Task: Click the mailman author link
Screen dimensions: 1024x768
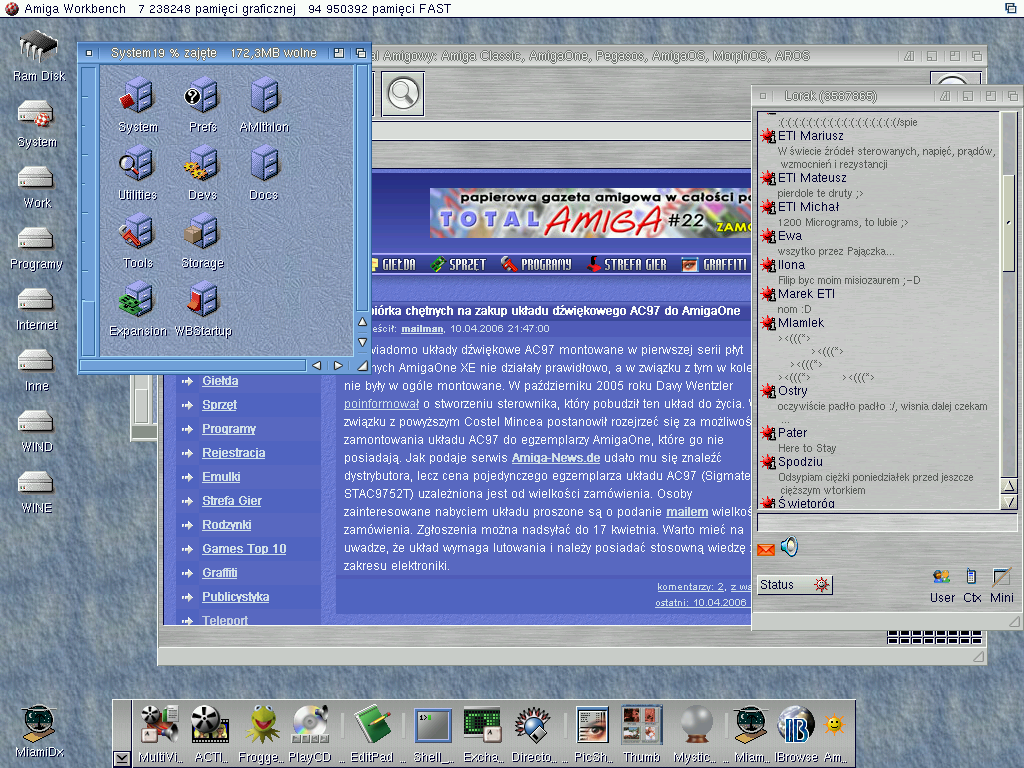Action: [422, 328]
